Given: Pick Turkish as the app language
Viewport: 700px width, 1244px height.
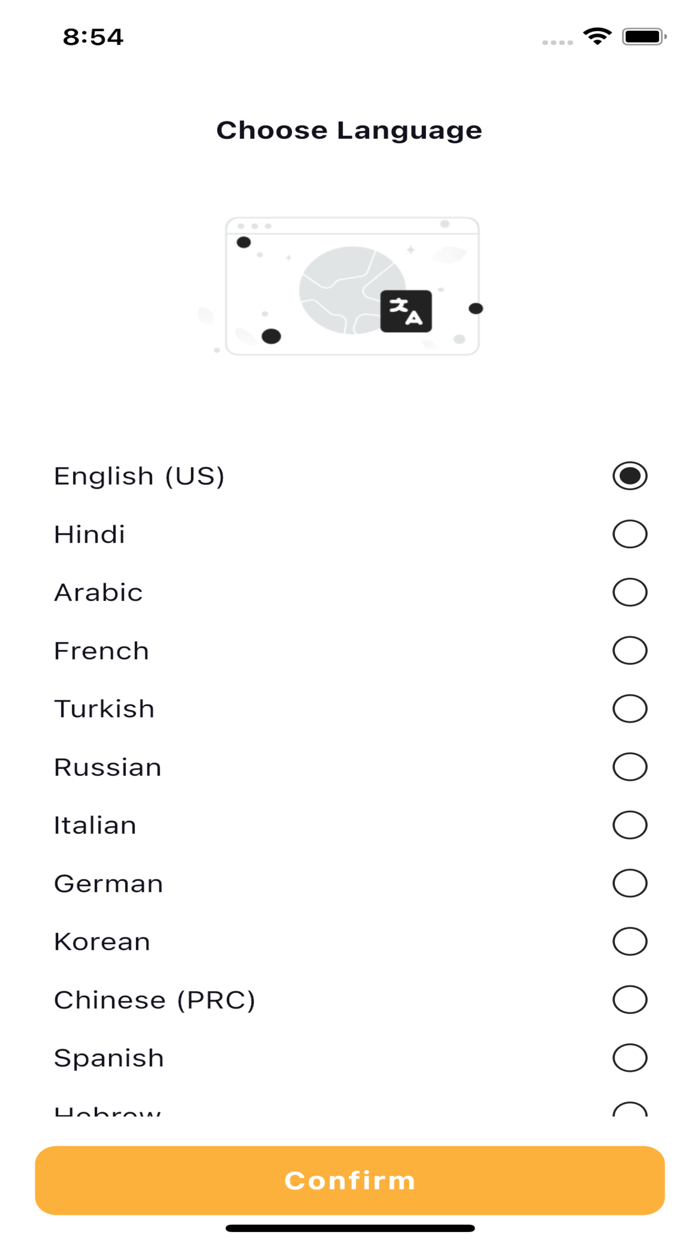Looking at the screenshot, I should click(x=629, y=708).
